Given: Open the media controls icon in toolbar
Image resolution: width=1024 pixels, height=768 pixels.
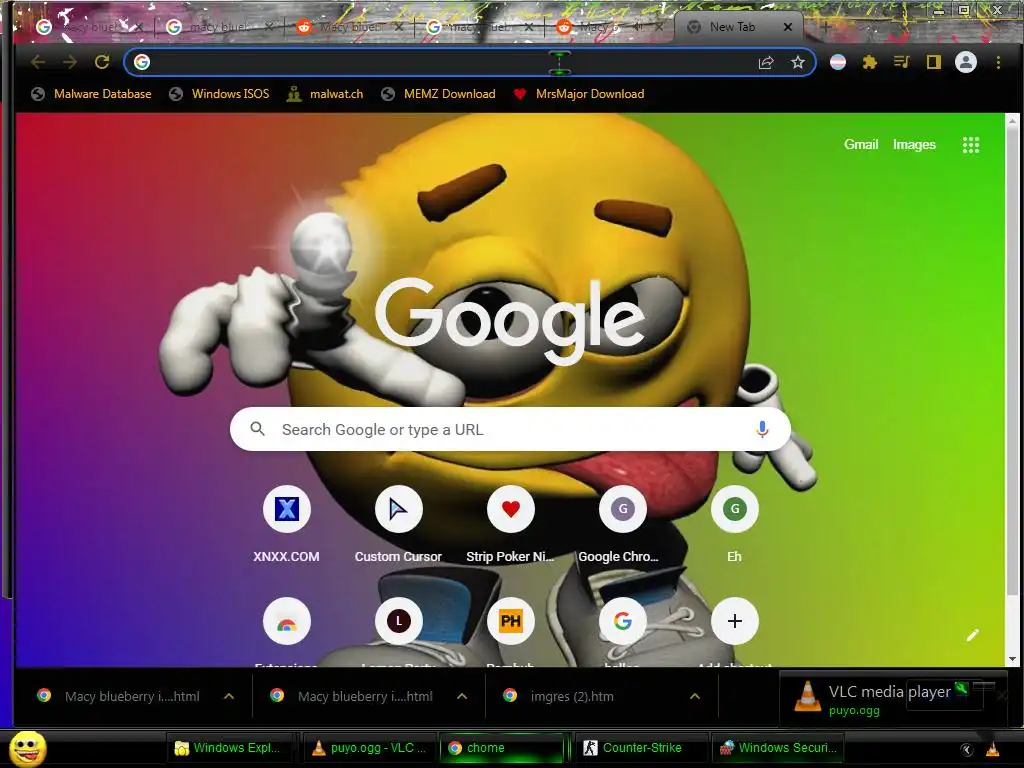Looking at the screenshot, I should (901, 62).
